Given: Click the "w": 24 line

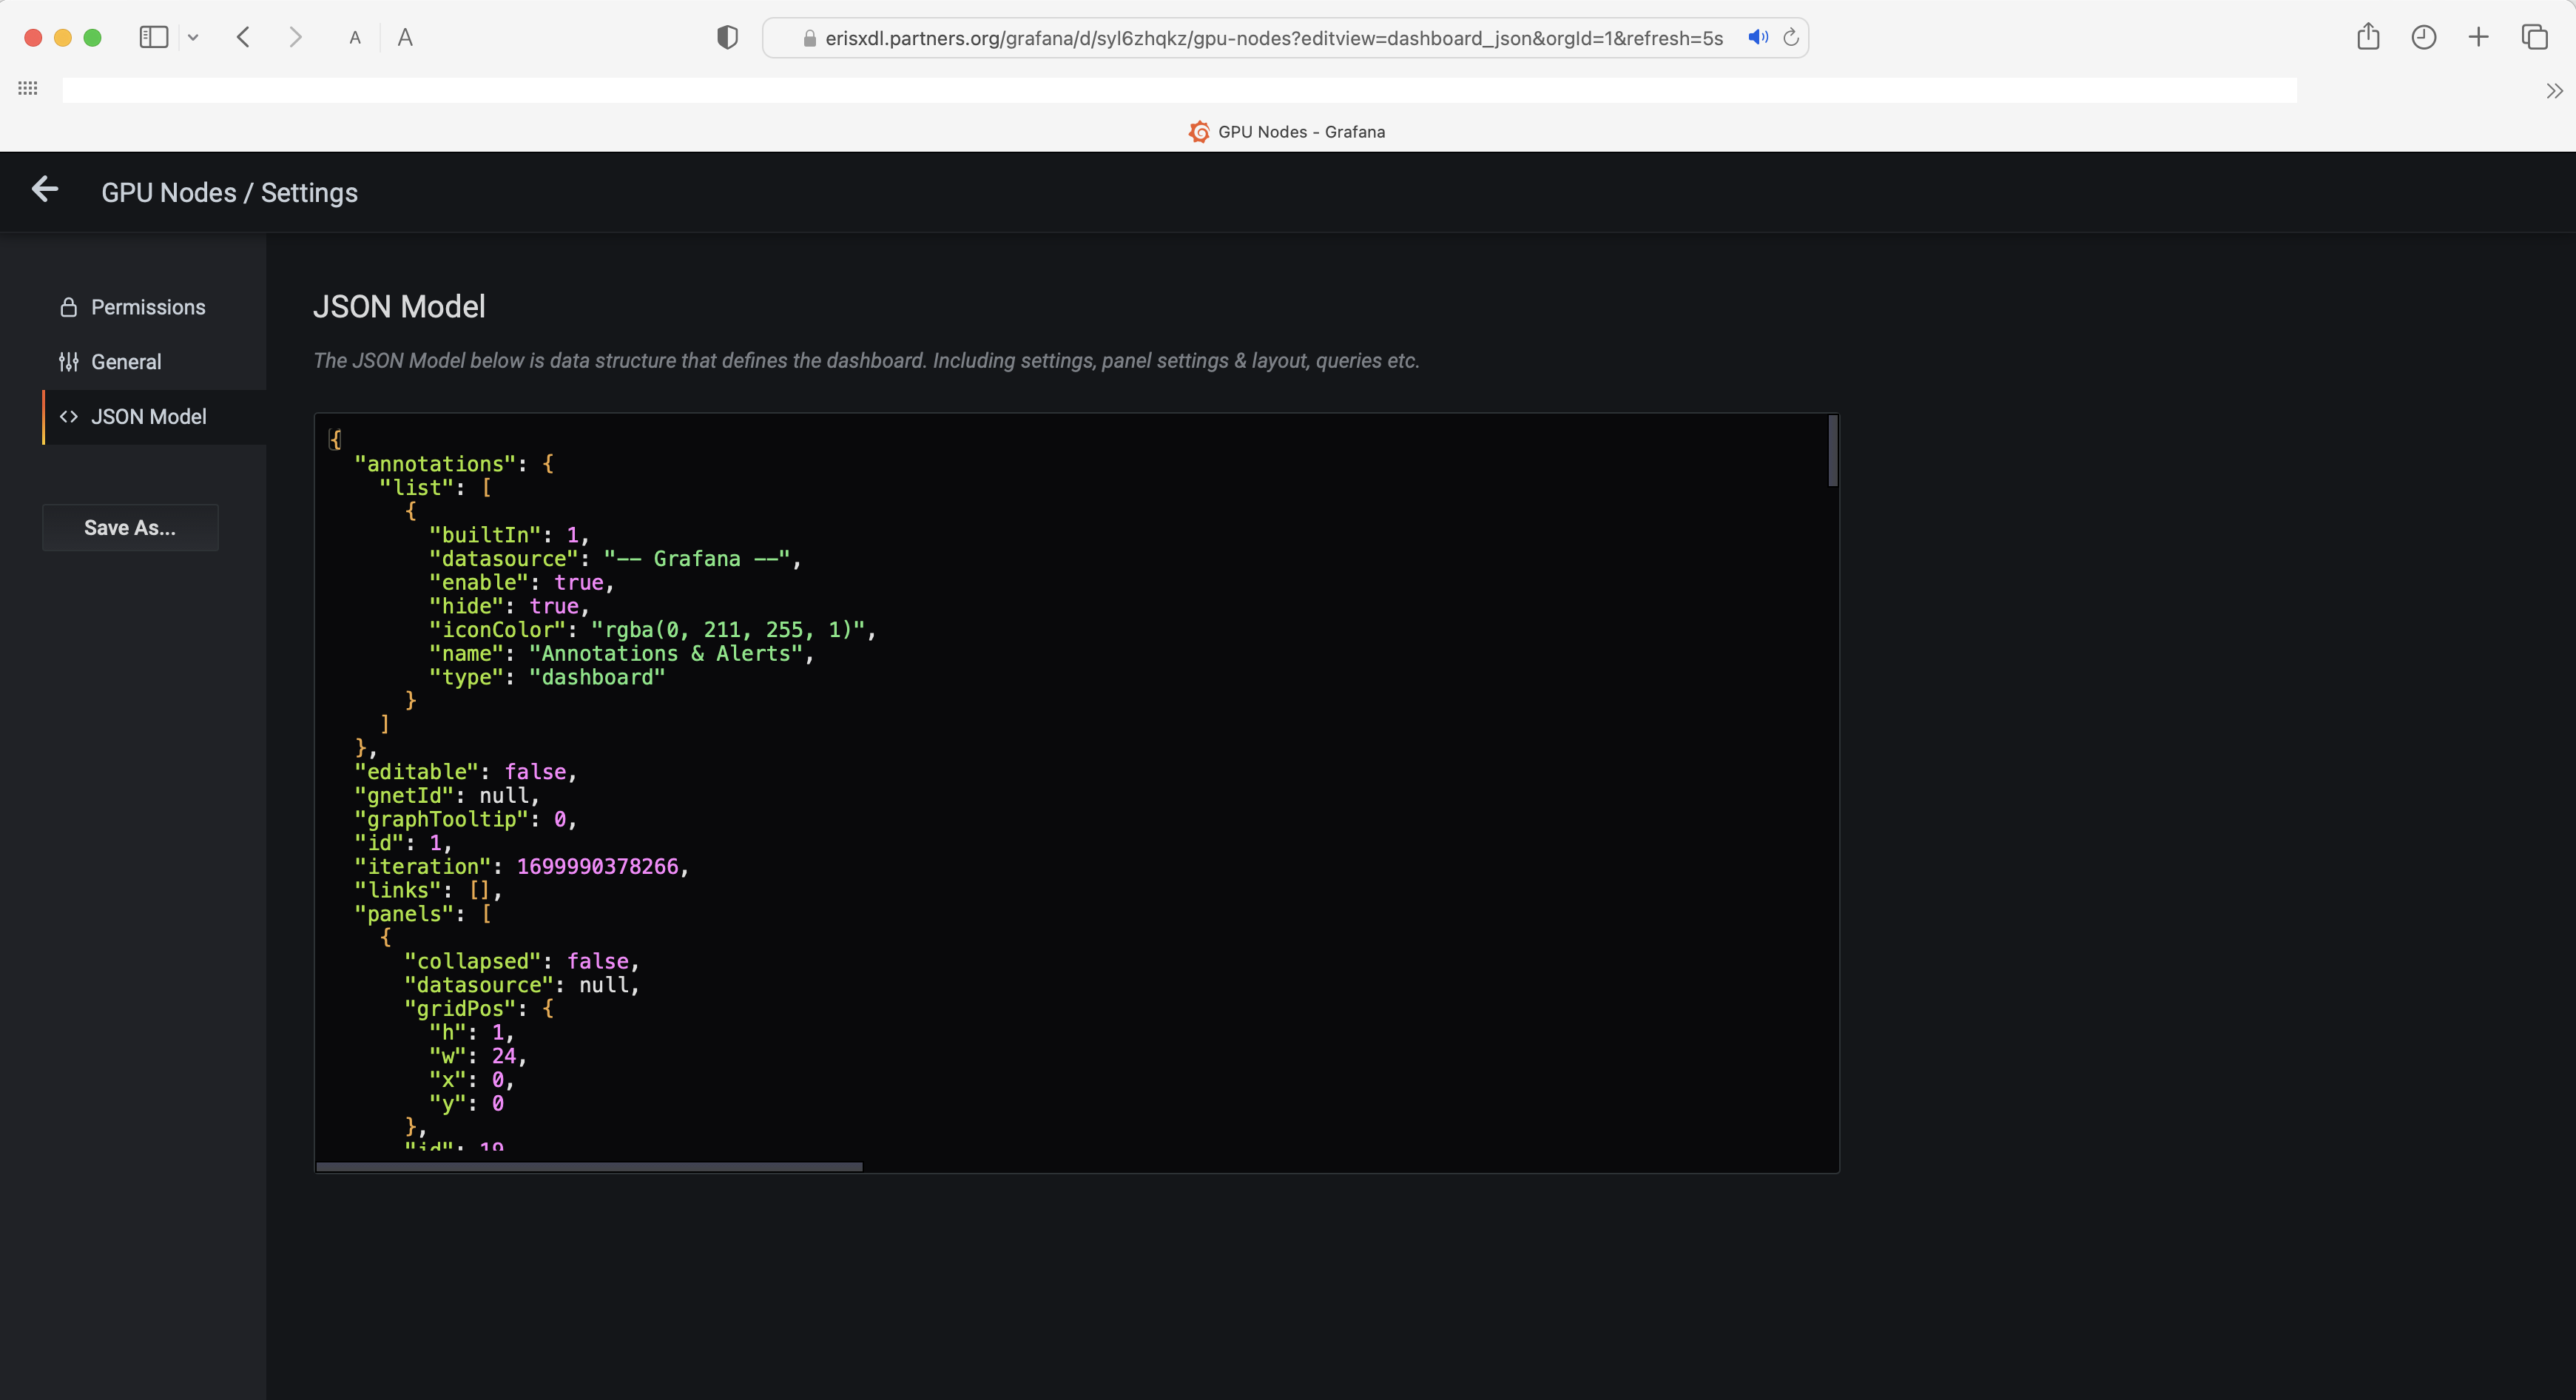Looking at the screenshot, I should (x=478, y=1057).
